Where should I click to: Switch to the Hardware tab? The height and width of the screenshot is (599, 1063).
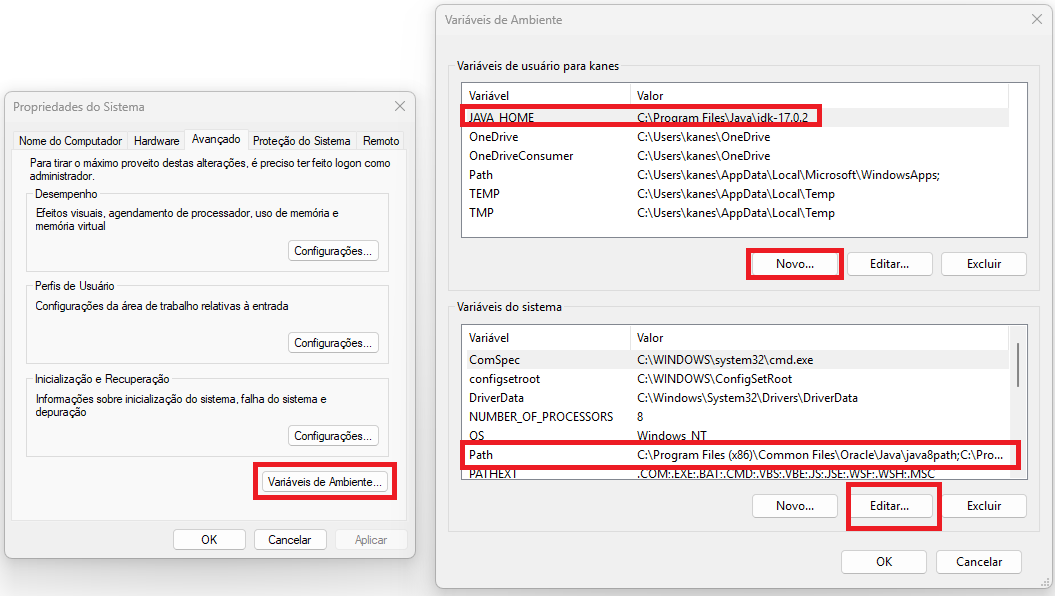(156, 141)
